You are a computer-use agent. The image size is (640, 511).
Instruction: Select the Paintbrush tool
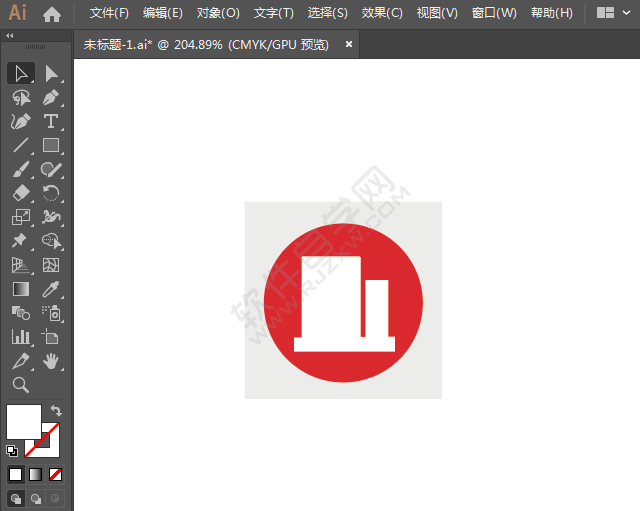pos(21,169)
